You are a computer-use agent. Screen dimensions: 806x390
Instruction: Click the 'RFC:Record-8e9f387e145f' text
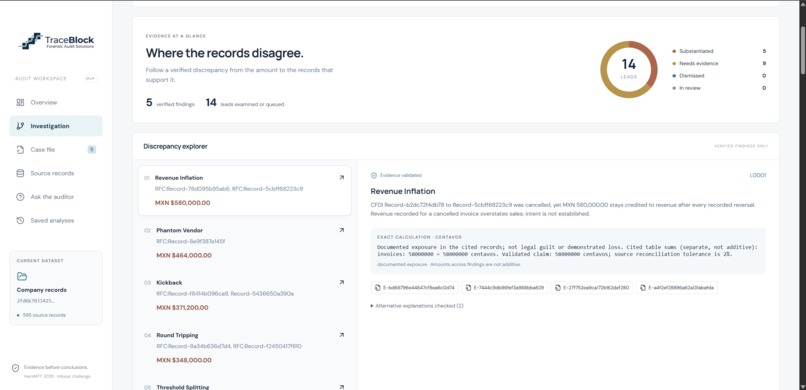pyautogui.click(x=191, y=242)
